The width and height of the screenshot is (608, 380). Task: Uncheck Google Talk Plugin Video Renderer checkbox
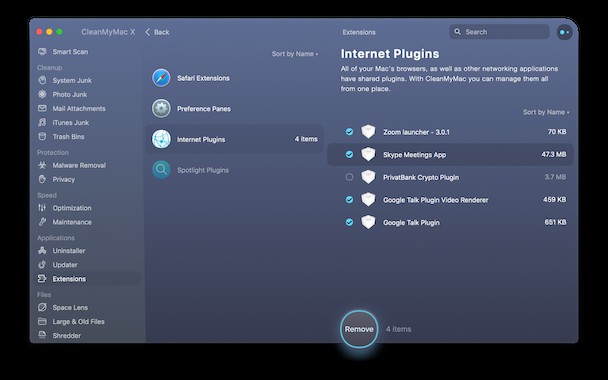tap(349, 200)
